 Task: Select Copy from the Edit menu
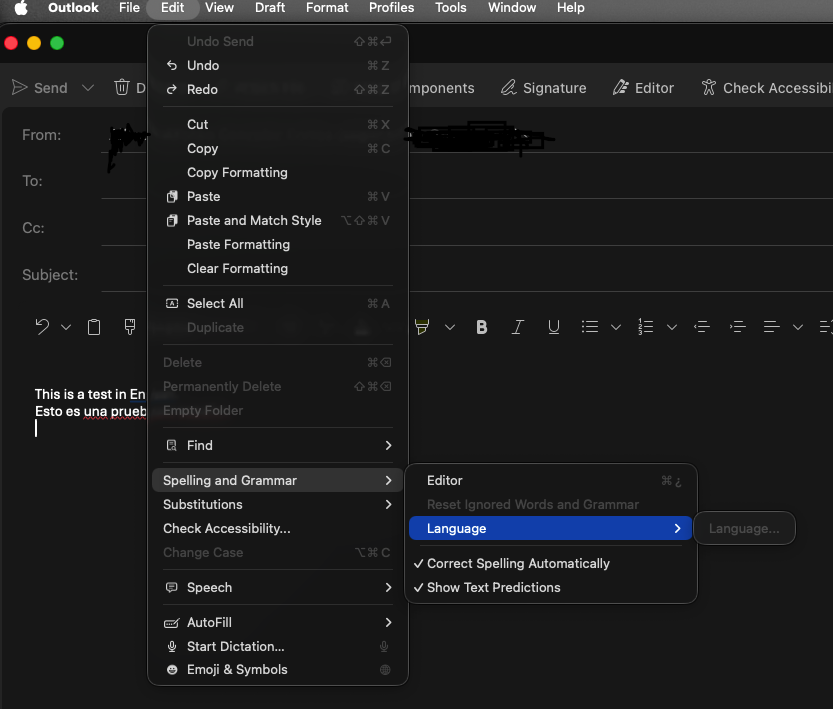(x=277, y=148)
